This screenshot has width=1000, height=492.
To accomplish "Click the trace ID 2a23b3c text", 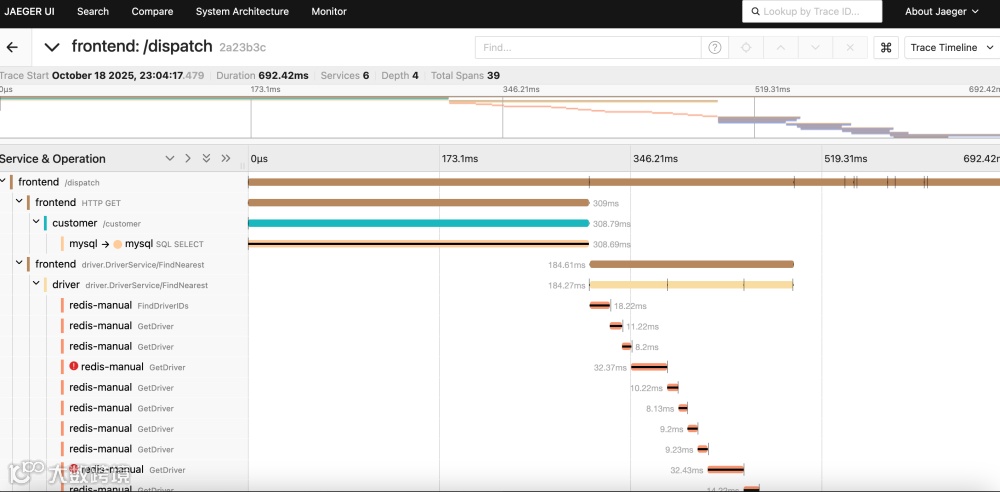I will (x=242, y=47).
